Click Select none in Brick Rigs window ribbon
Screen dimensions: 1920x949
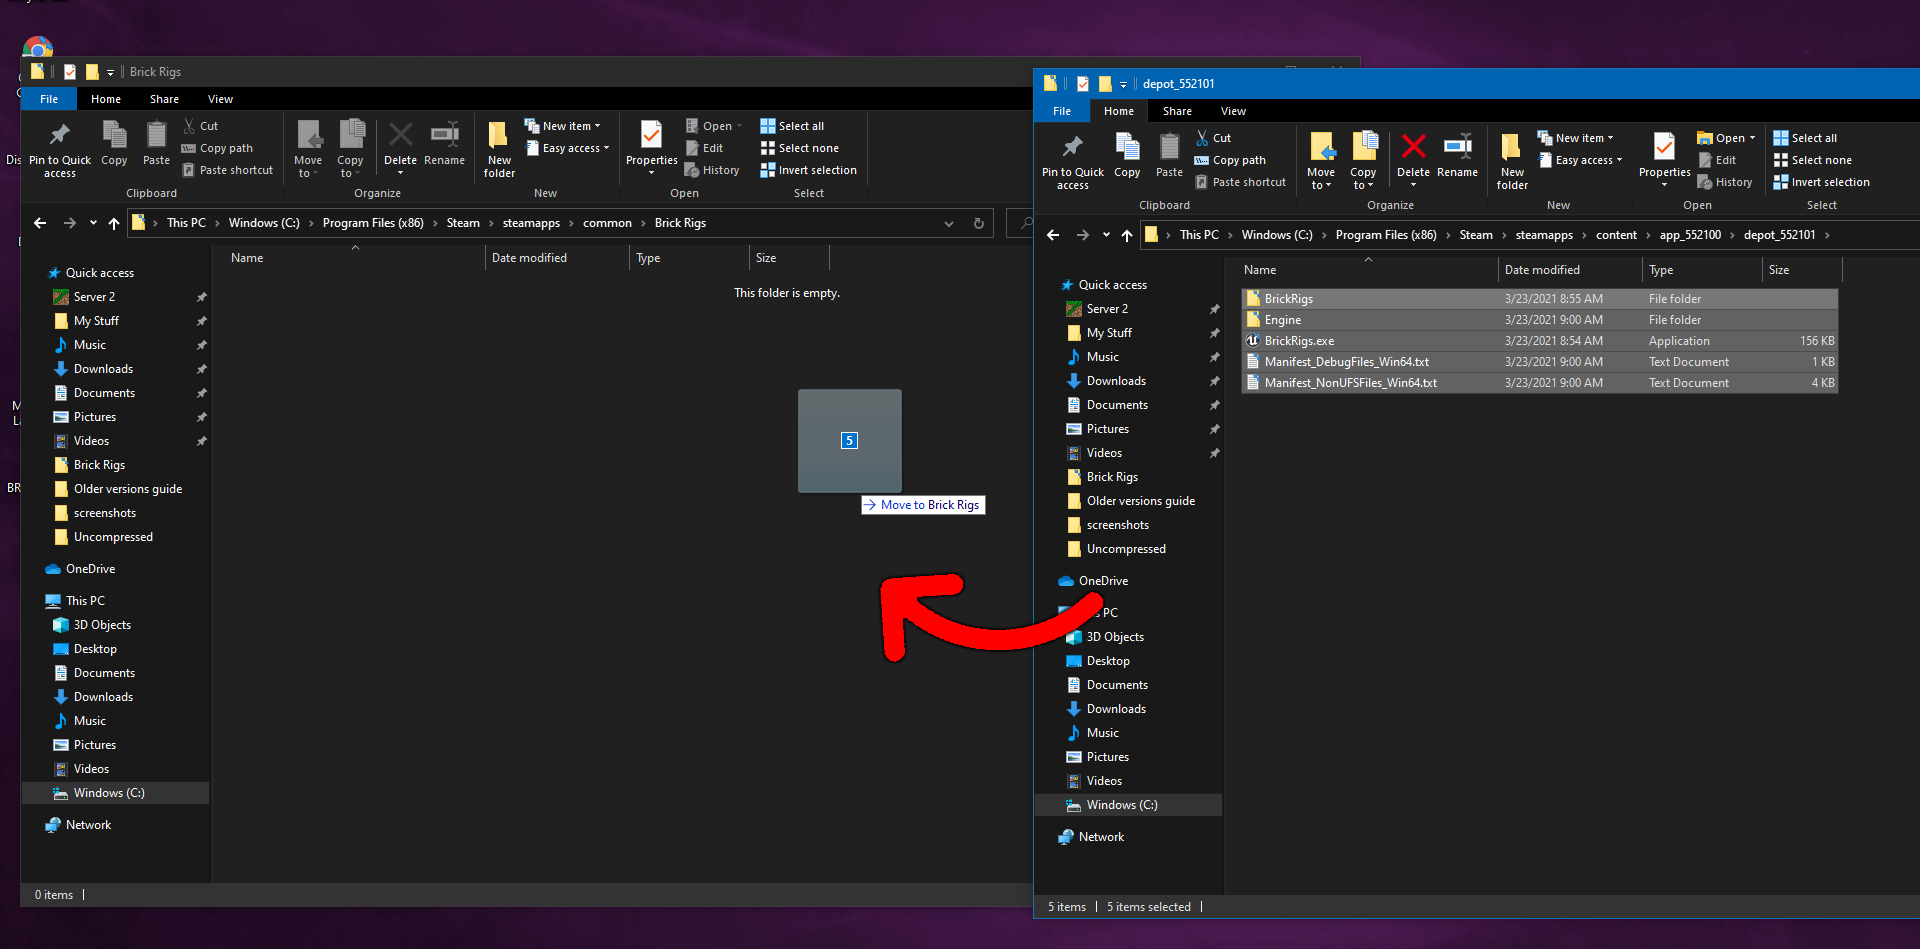pyautogui.click(x=799, y=148)
